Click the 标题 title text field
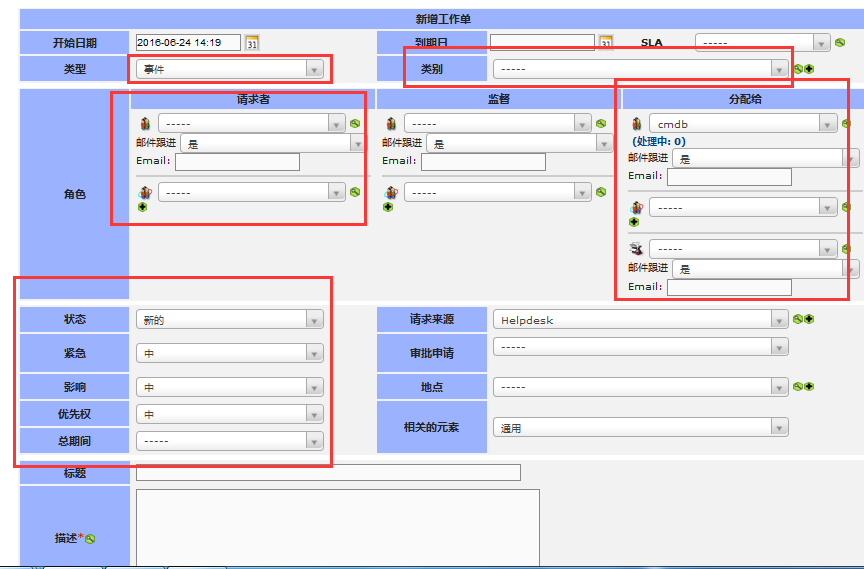The height and width of the screenshot is (569, 864). [x=328, y=473]
